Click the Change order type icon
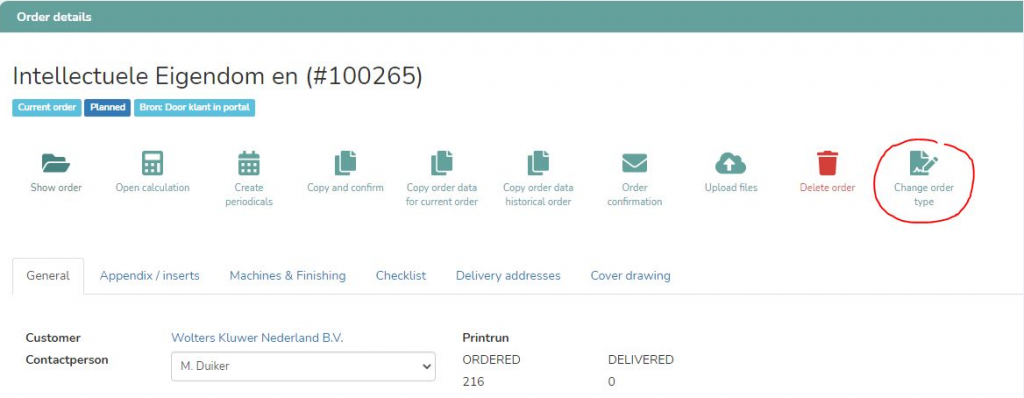The height and width of the screenshot is (398, 1024). point(924,163)
